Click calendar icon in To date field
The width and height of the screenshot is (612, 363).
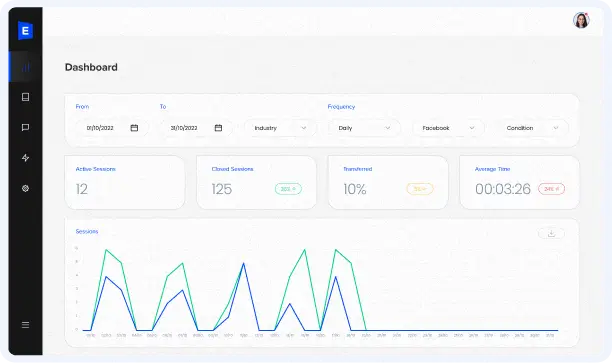click(218, 128)
